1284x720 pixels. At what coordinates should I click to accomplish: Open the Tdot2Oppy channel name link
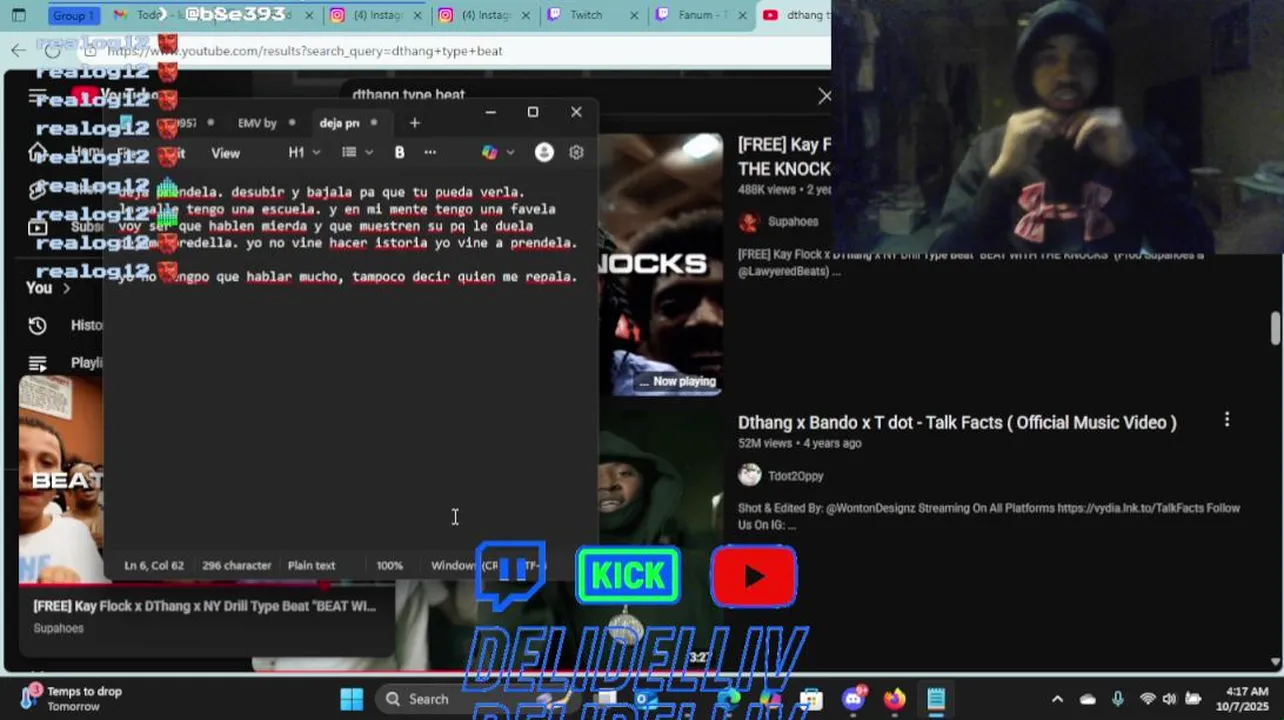(x=795, y=476)
